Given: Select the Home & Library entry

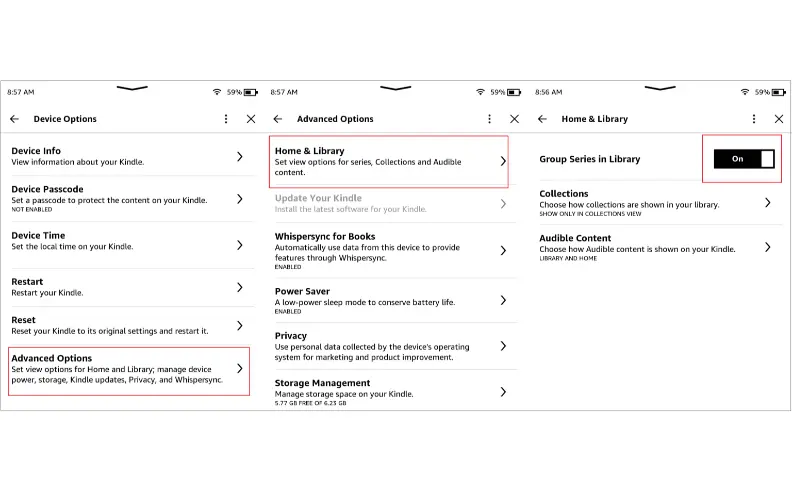Looking at the screenshot, I should pos(388,161).
